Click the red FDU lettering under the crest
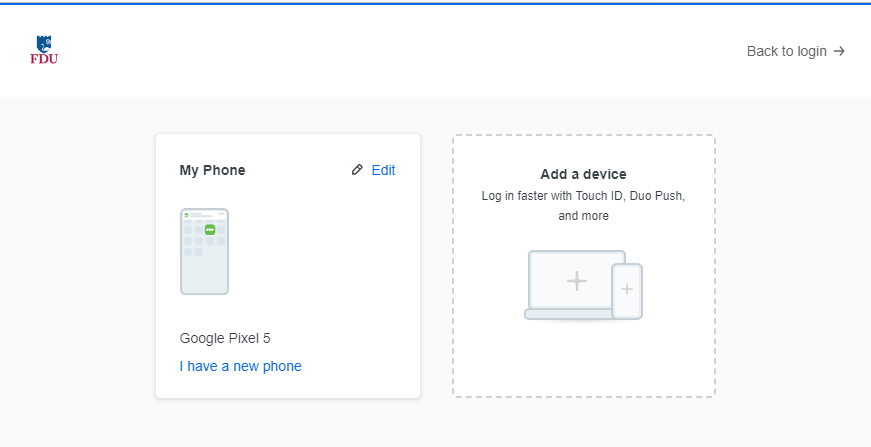Image resolution: width=871 pixels, height=447 pixels. click(44, 59)
